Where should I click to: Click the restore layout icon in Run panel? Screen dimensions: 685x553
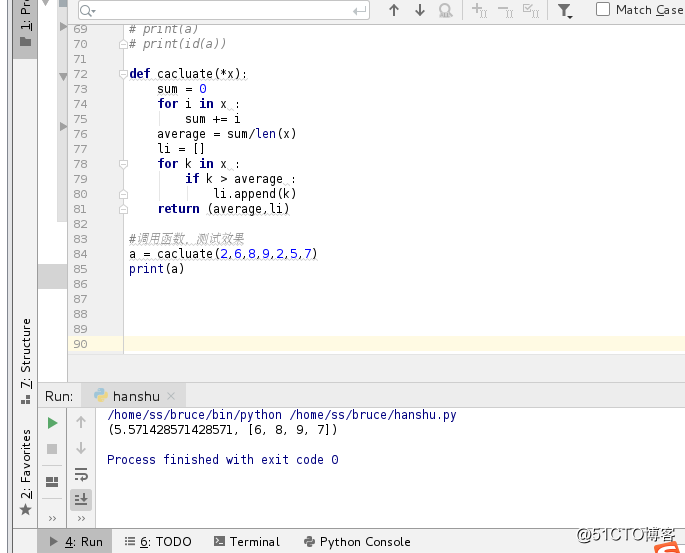[52, 481]
